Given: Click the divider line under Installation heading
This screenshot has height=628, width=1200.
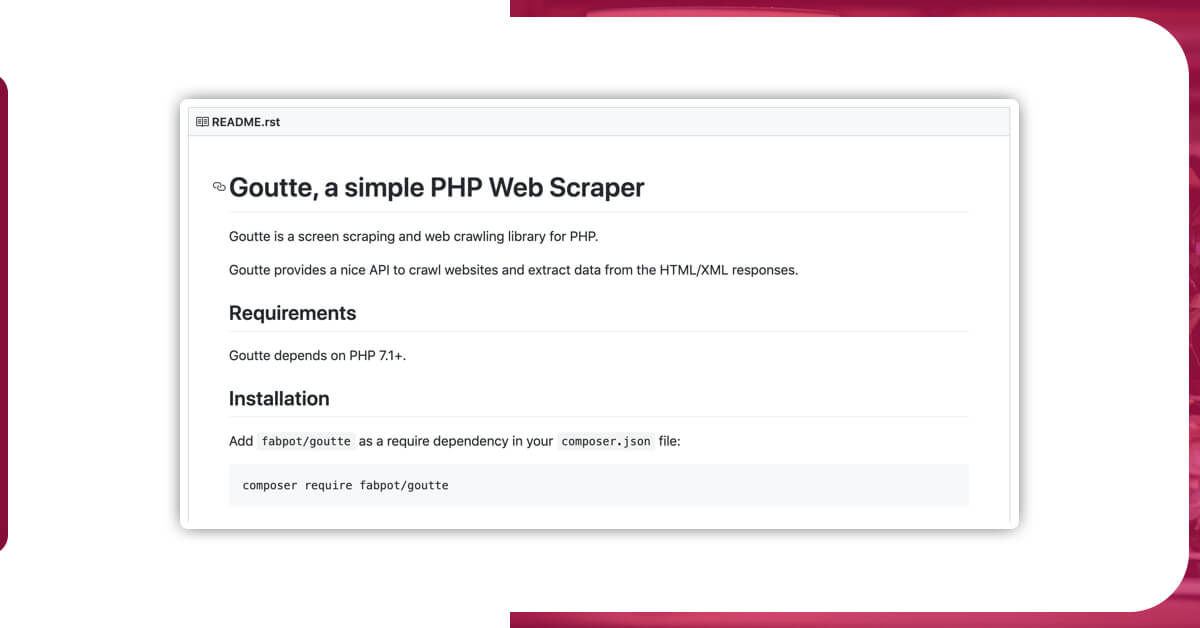Looking at the screenshot, I should tap(598, 416).
